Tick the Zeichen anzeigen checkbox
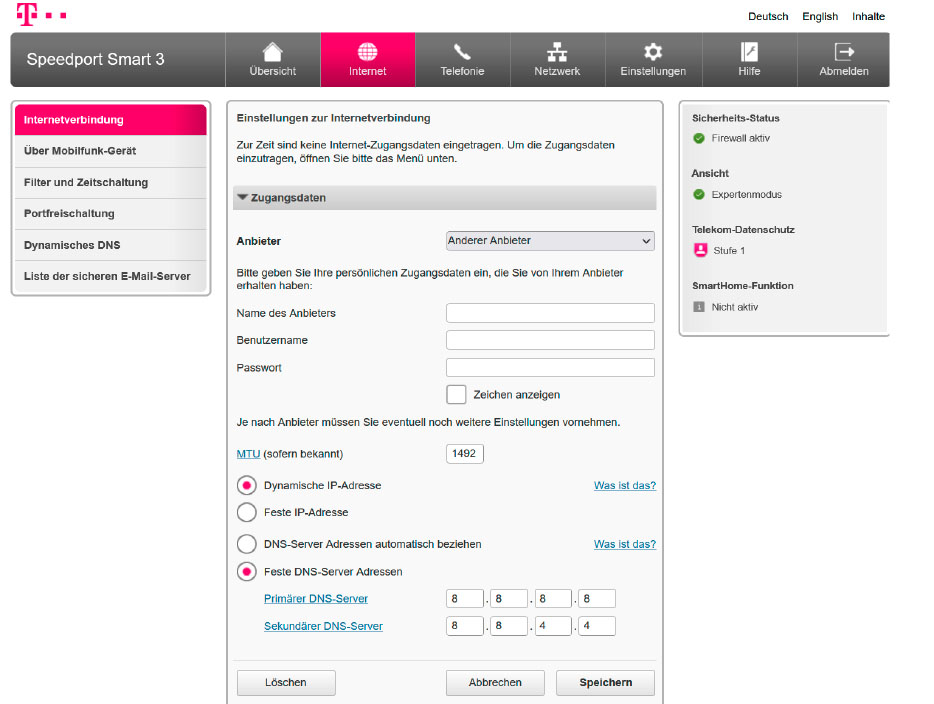The width and height of the screenshot is (934, 704). tap(456, 394)
